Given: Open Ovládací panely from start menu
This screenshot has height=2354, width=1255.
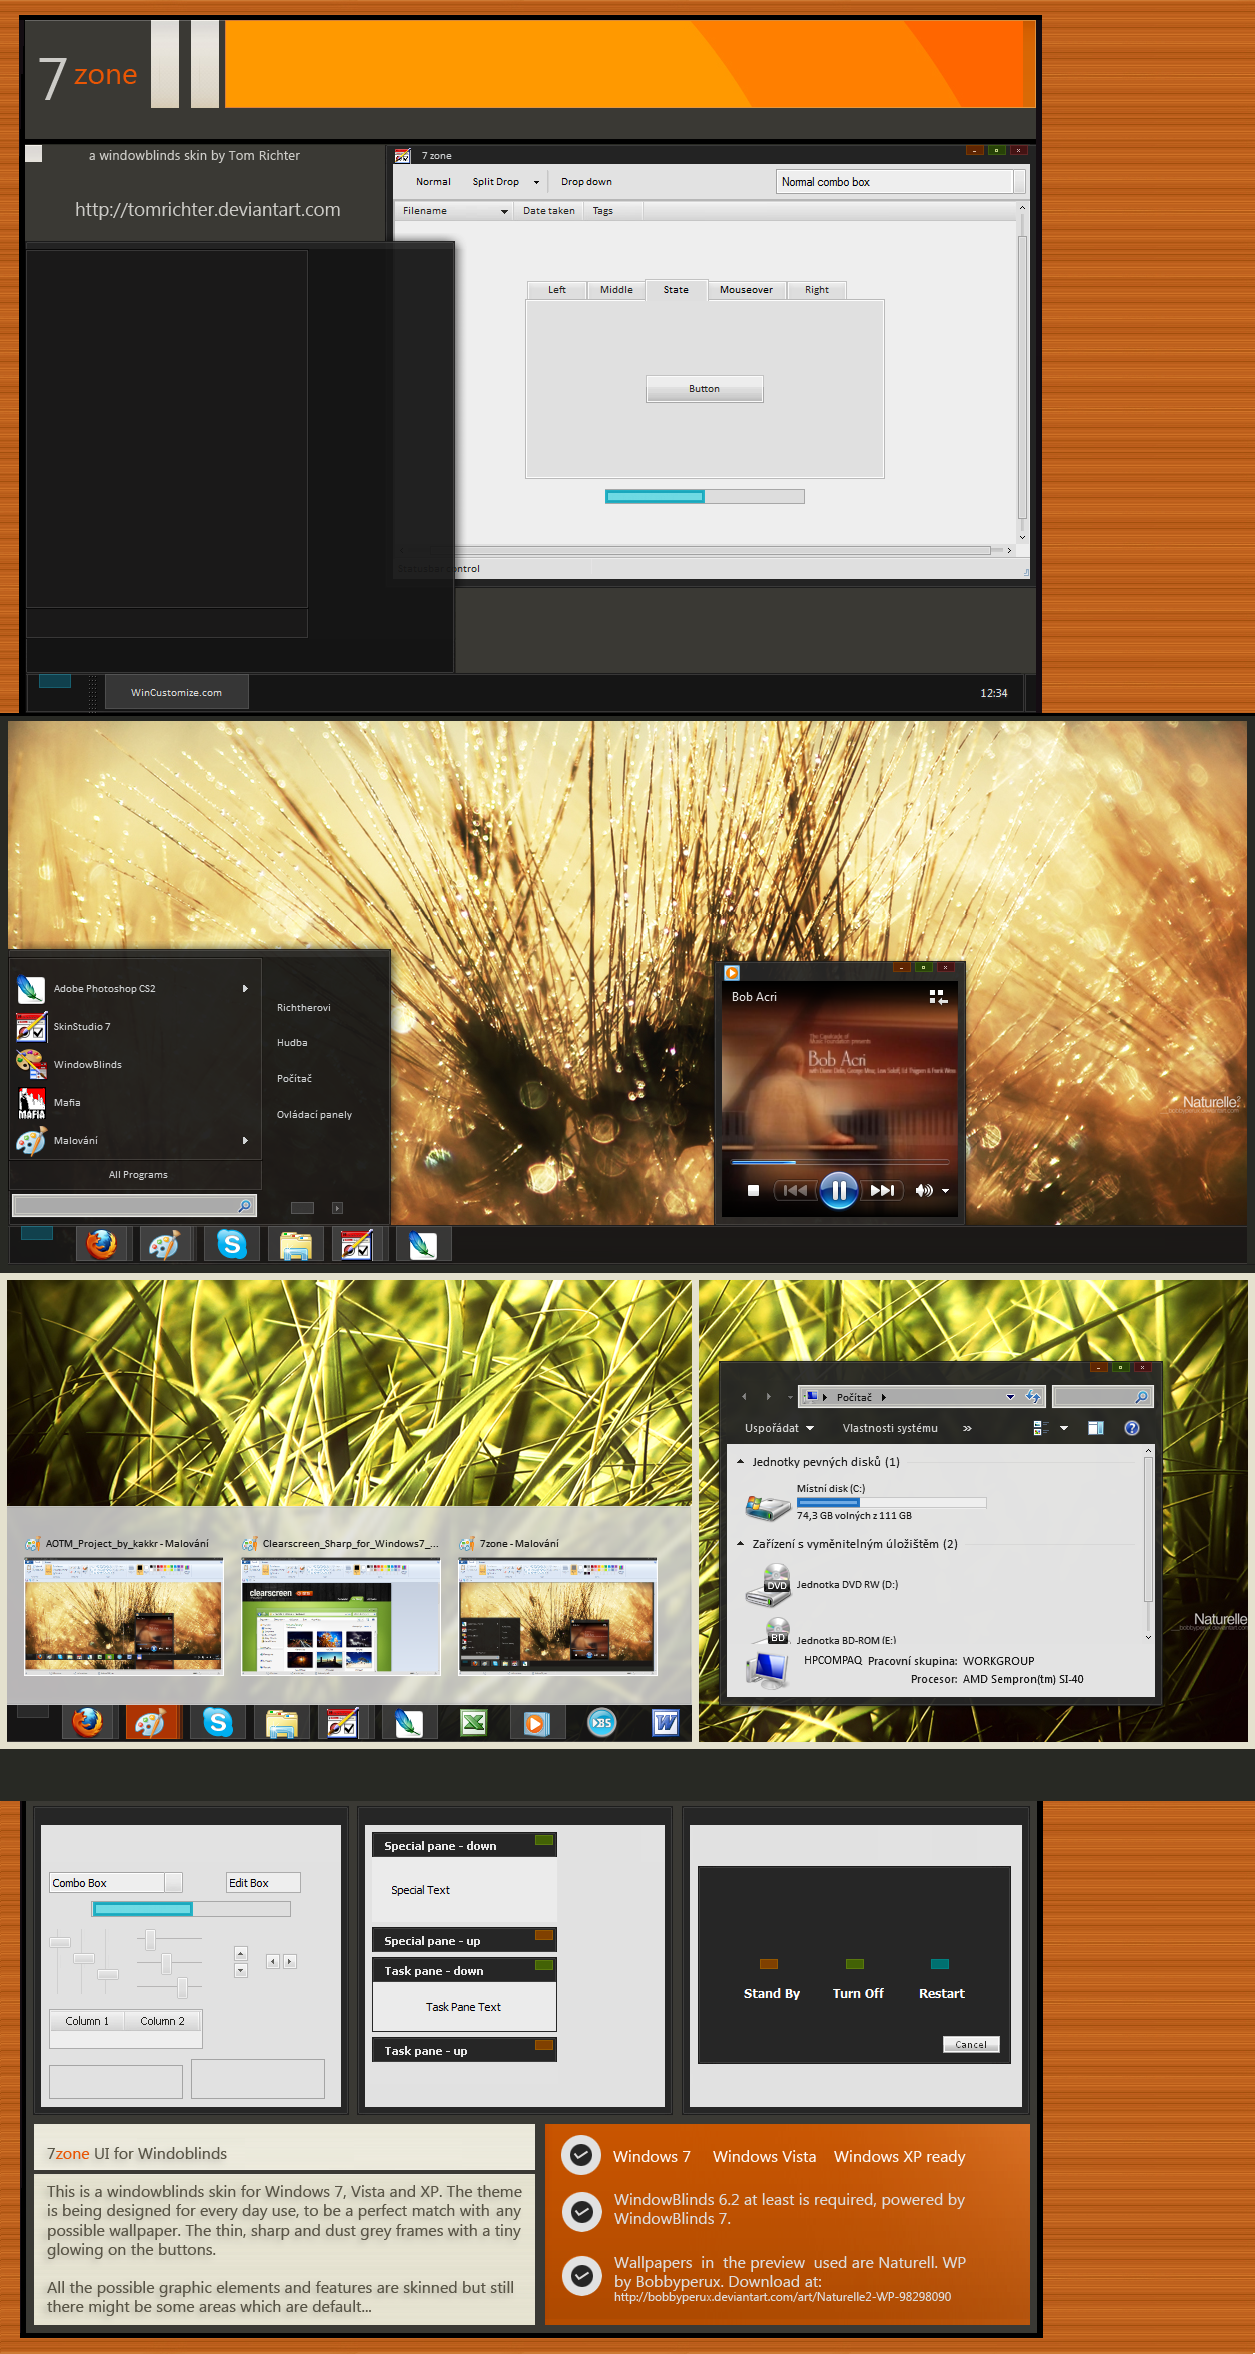Looking at the screenshot, I should (x=315, y=1115).
